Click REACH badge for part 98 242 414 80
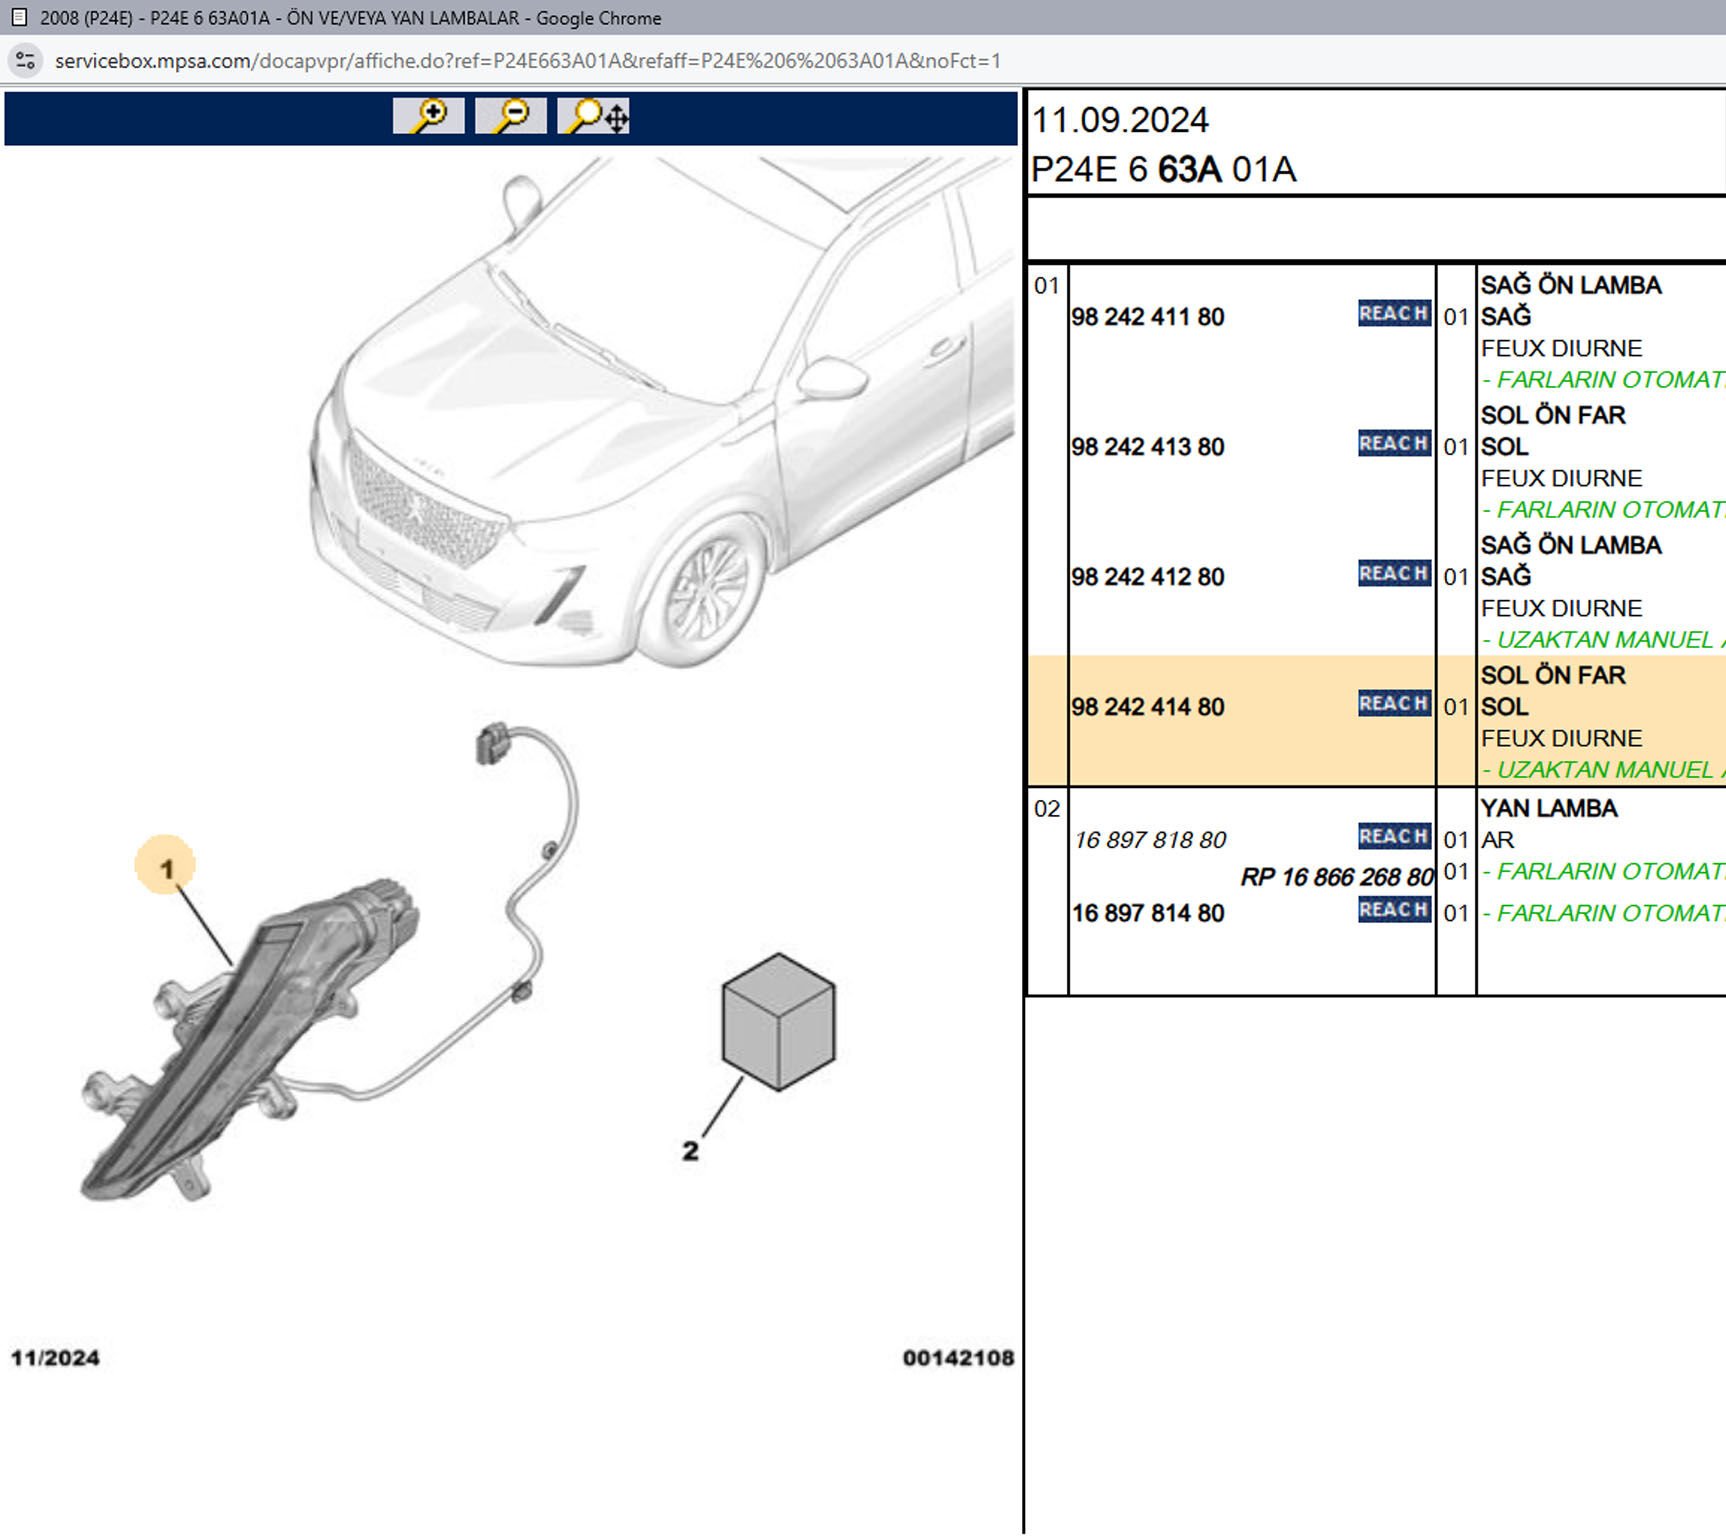 point(1393,704)
